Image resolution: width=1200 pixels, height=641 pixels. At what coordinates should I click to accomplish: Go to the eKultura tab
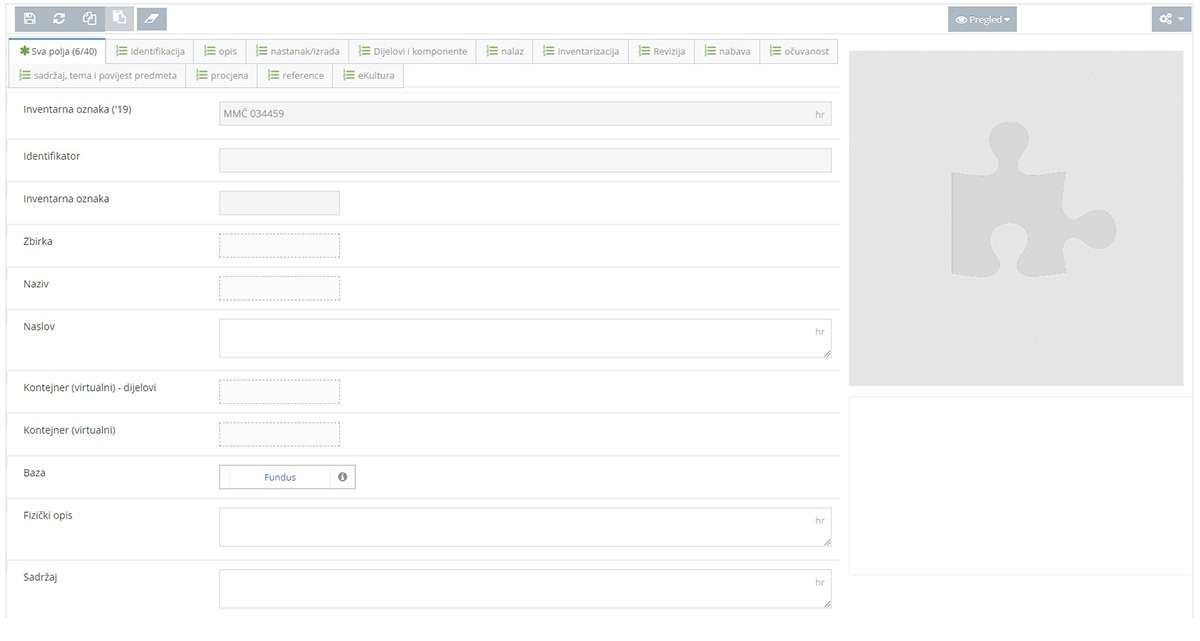point(368,75)
